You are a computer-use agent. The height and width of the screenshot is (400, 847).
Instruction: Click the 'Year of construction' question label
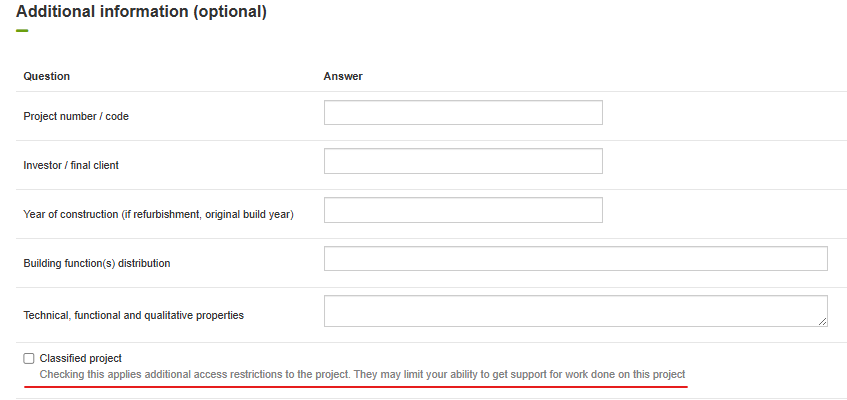[x=158, y=214]
